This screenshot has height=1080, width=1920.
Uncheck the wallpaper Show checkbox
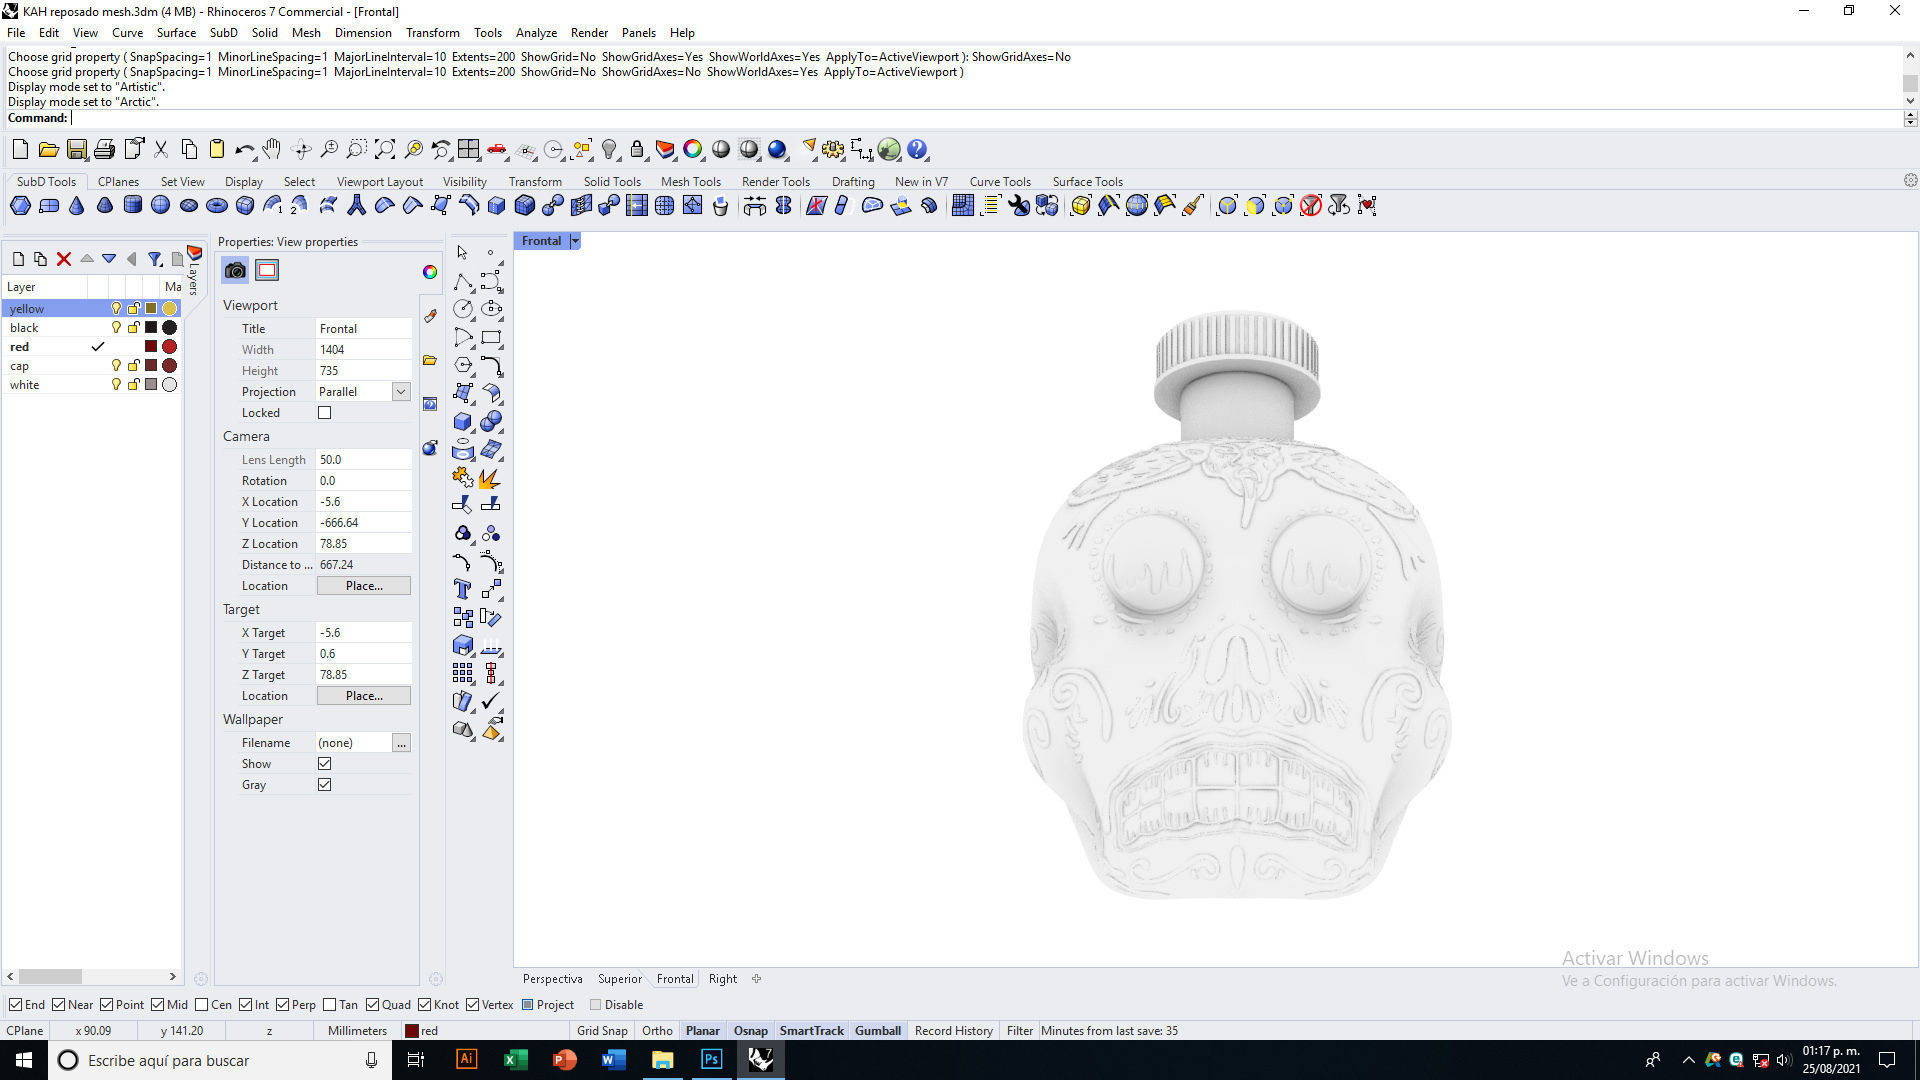point(324,764)
